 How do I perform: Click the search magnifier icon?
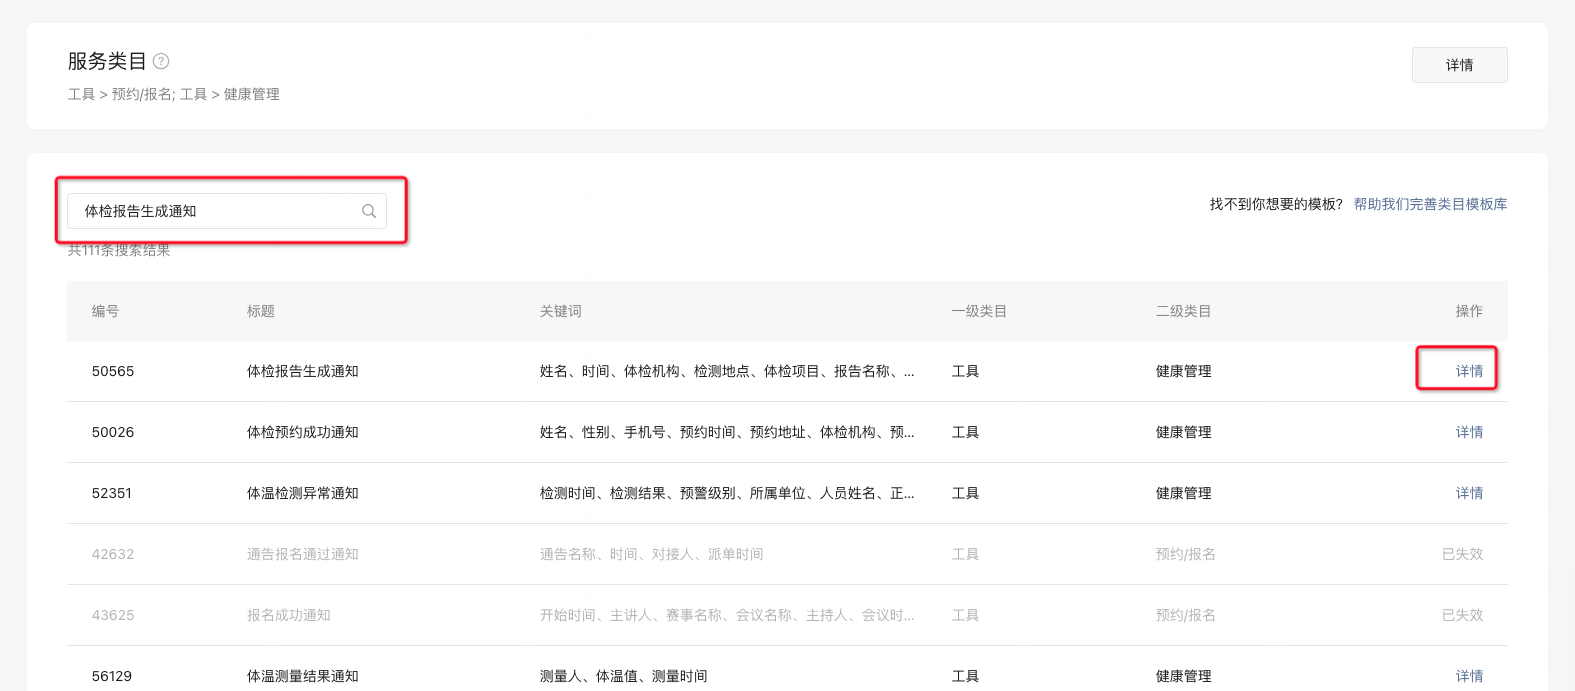[369, 211]
